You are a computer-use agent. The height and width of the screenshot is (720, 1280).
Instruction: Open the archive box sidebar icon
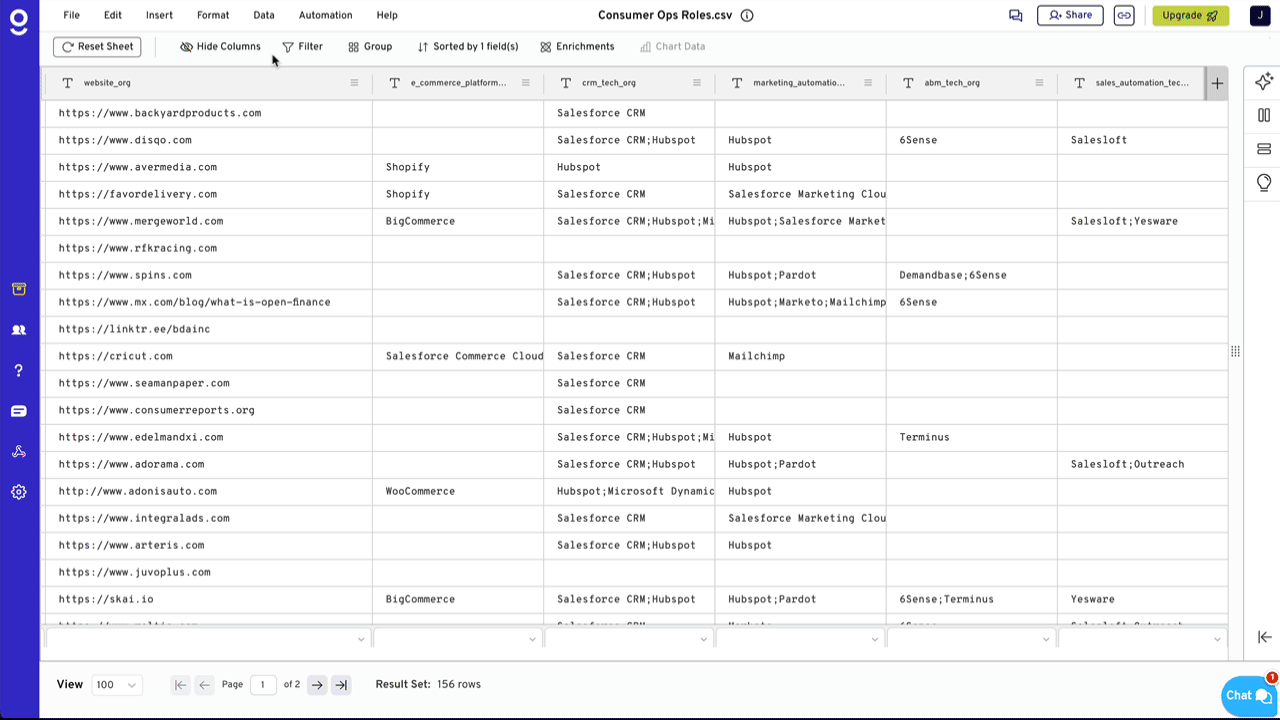click(x=19, y=289)
